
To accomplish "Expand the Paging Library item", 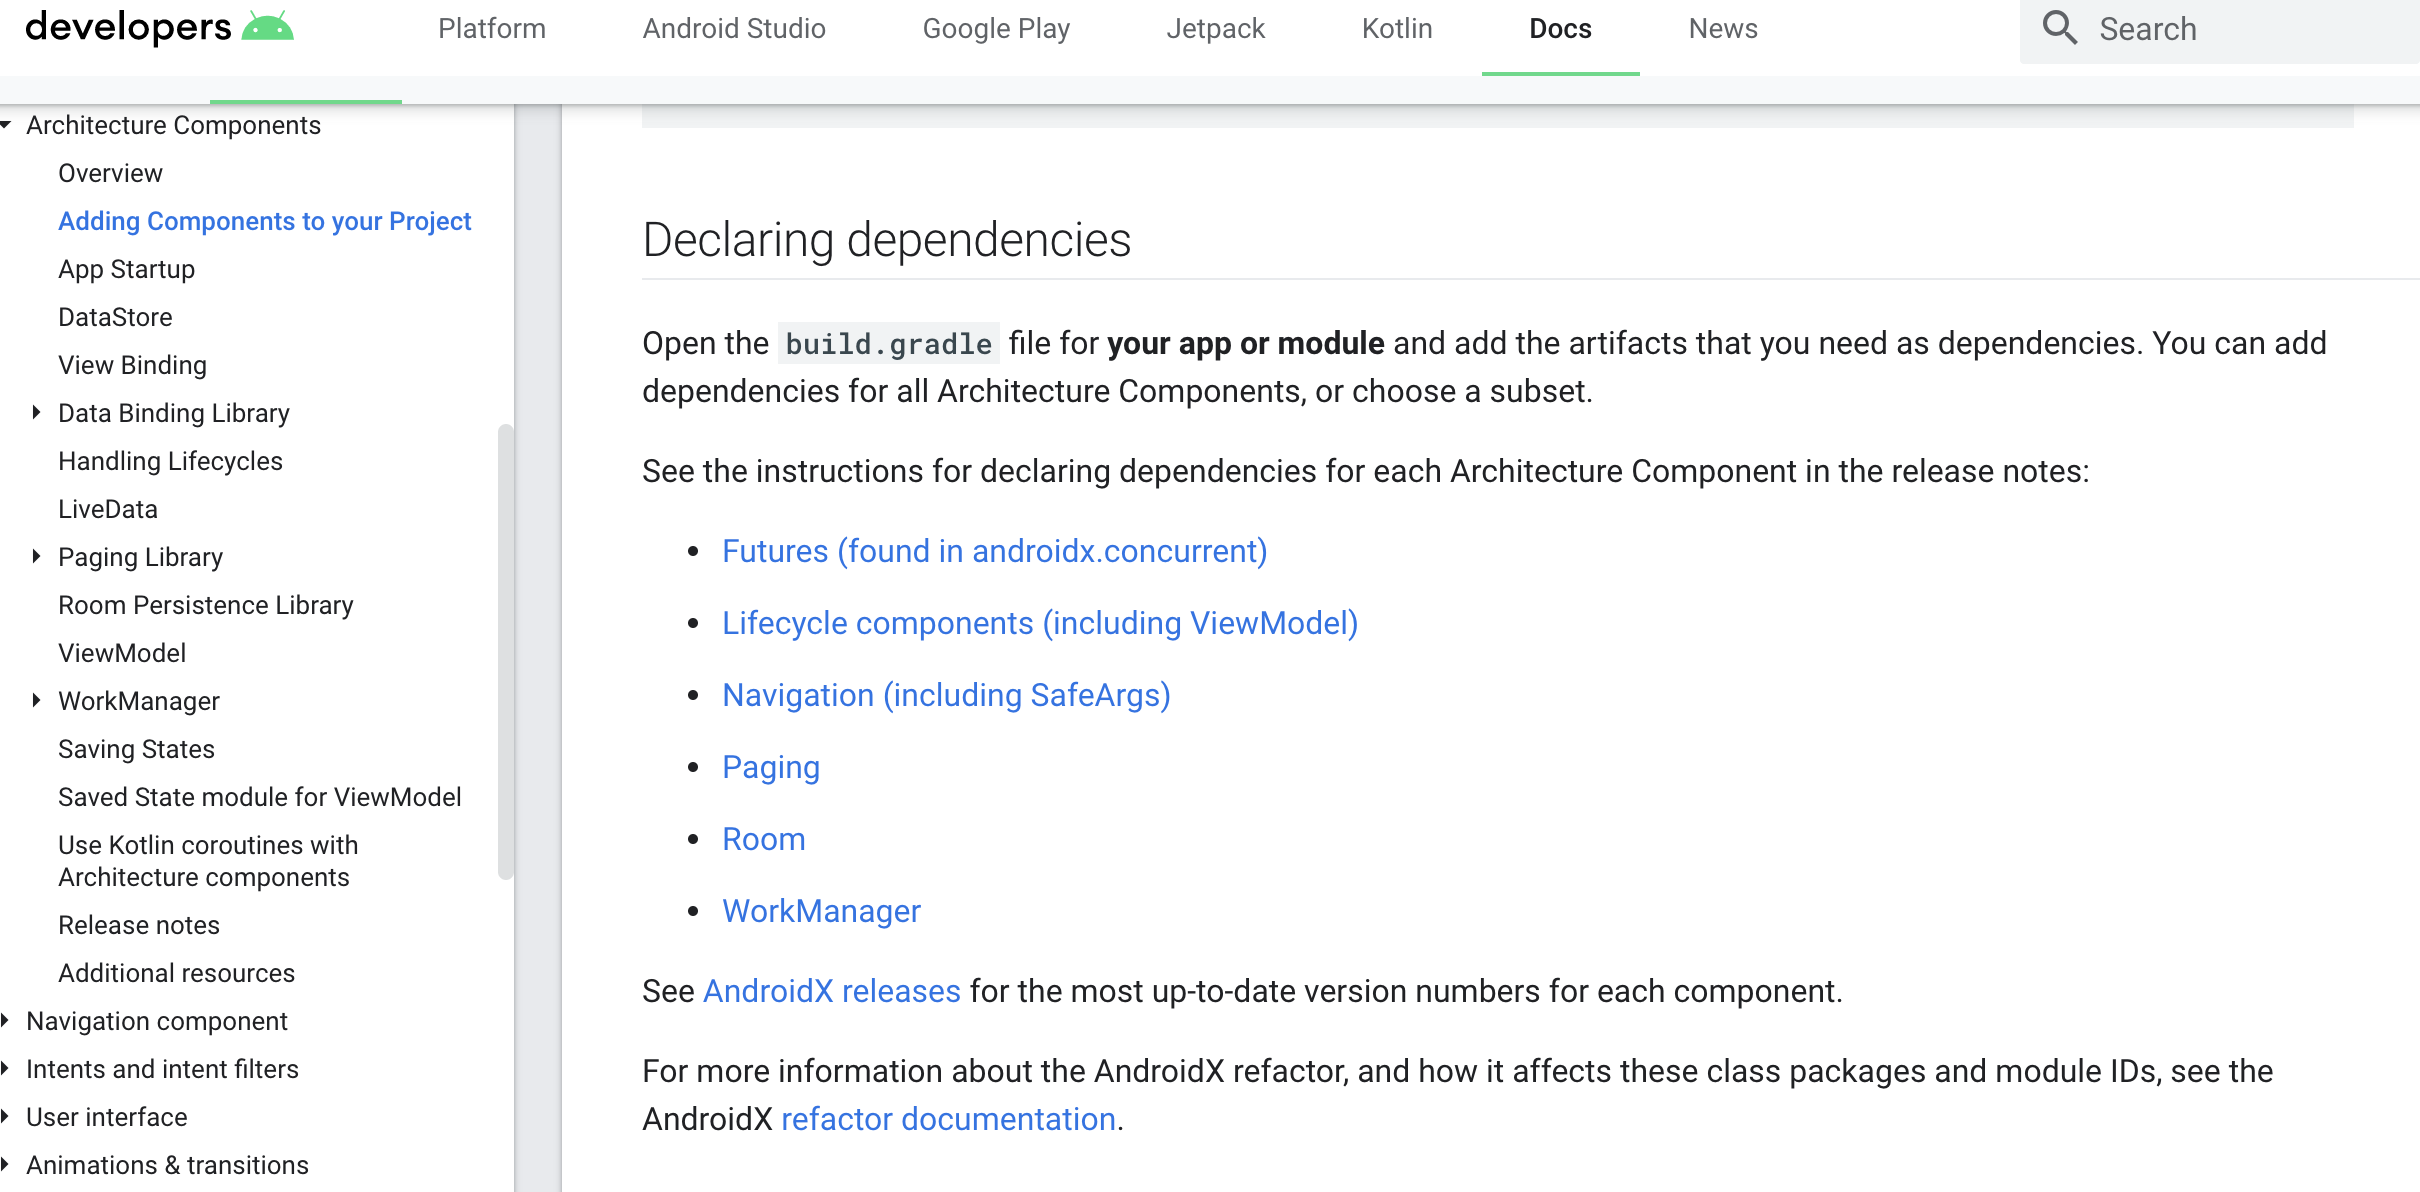I will coord(37,557).
